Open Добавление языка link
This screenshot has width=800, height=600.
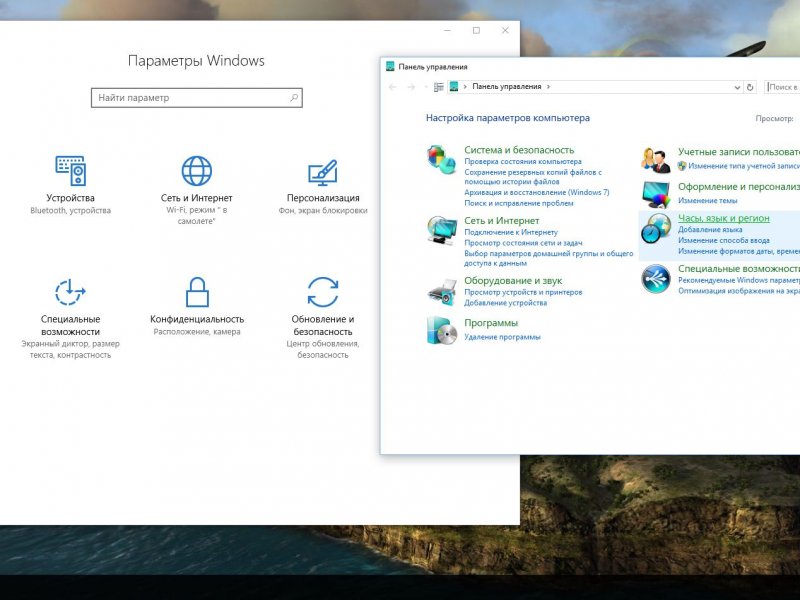click(x=710, y=230)
